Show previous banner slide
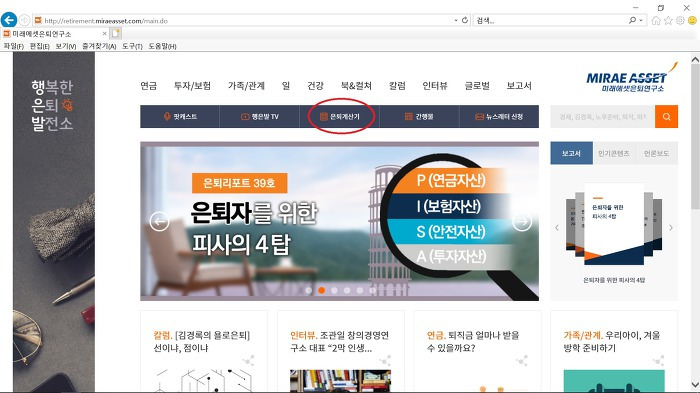The image size is (700, 393). (x=159, y=222)
